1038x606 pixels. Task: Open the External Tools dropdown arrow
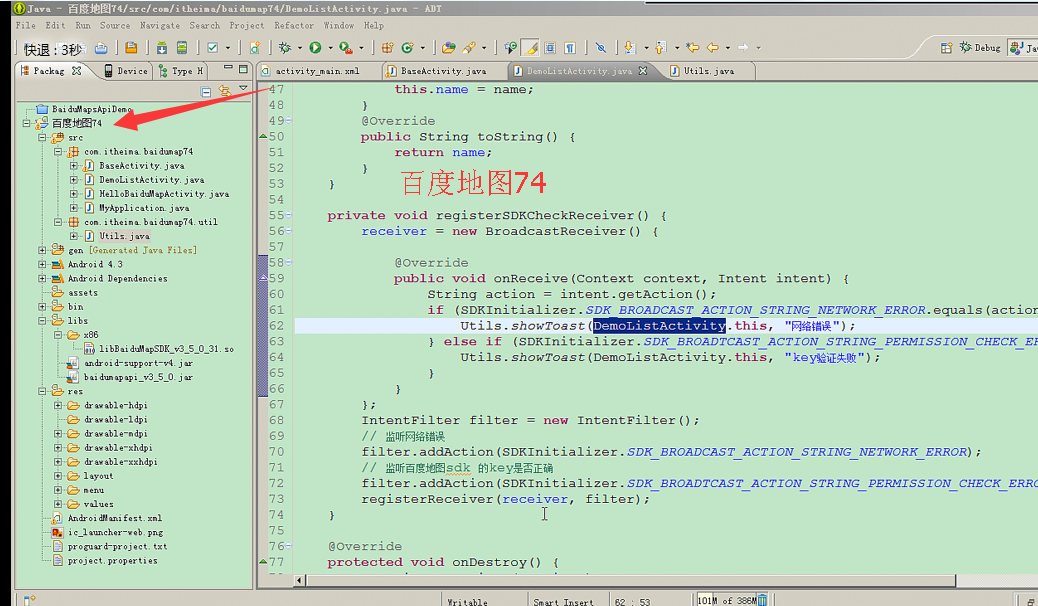(361, 48)
